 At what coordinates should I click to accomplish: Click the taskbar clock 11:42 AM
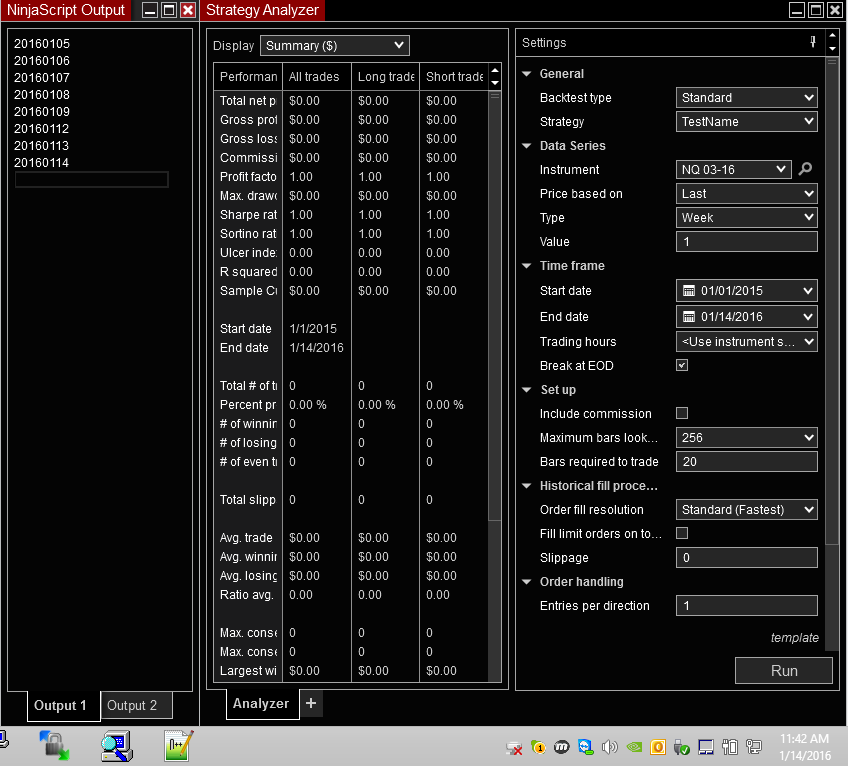point(804,738)
